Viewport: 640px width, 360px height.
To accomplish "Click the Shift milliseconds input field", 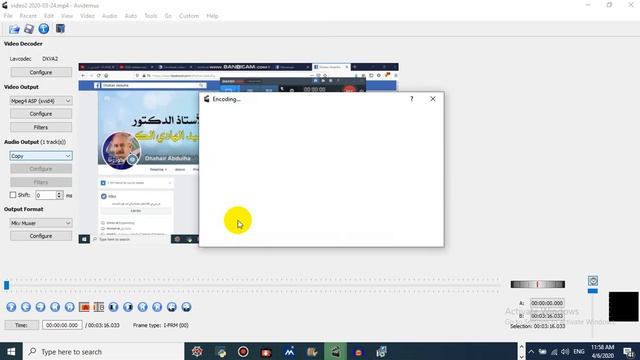I will click(x=46, y=195).
